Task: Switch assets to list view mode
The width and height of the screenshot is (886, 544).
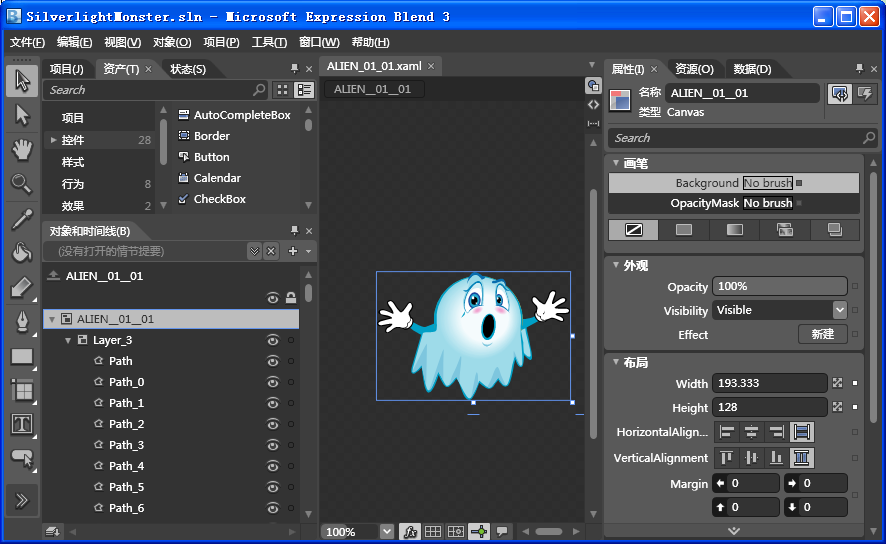Action: [x=304, y=90]
